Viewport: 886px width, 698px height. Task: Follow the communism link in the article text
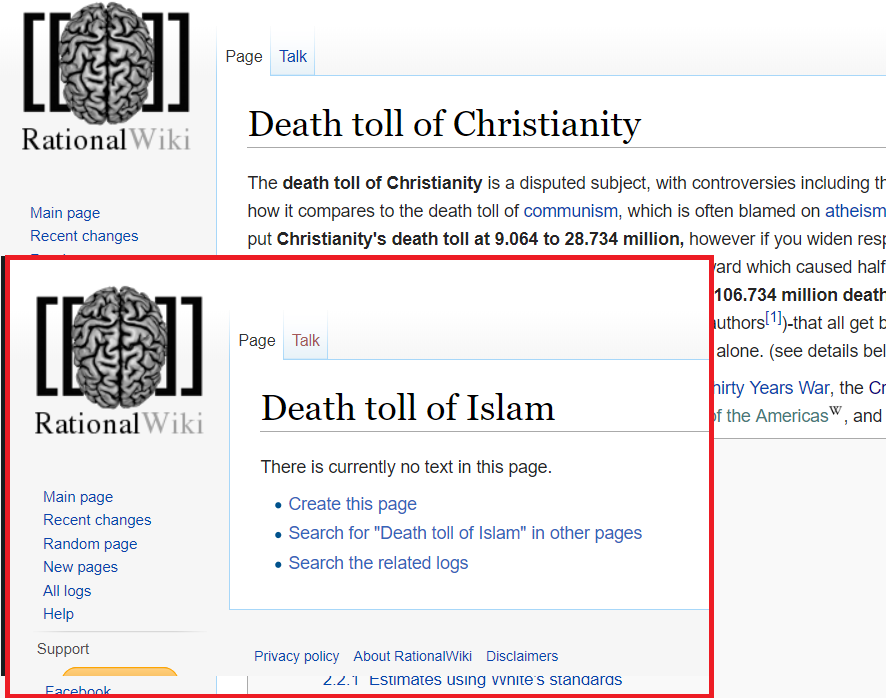click(x=571, y=211)
